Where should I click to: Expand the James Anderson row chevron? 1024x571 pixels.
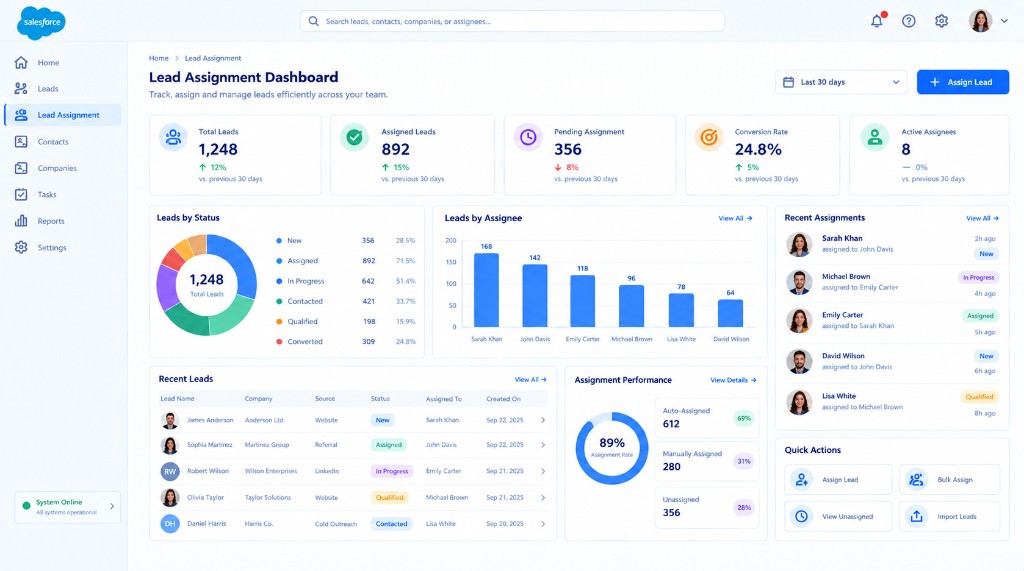pyautogui.click(x=543, y=420)
